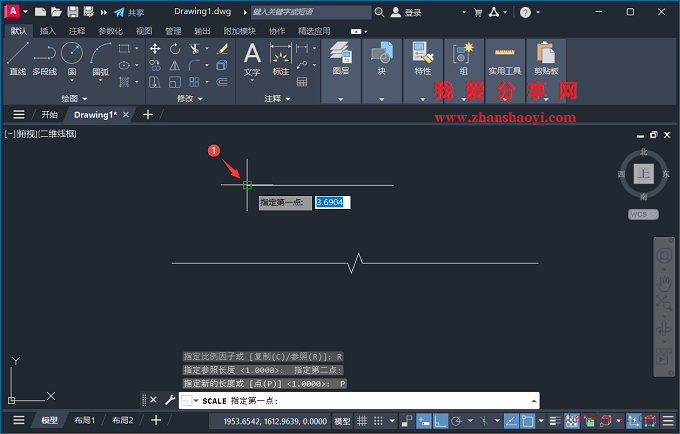
Task: Click the search keyword input box
Action: (311, 12)
